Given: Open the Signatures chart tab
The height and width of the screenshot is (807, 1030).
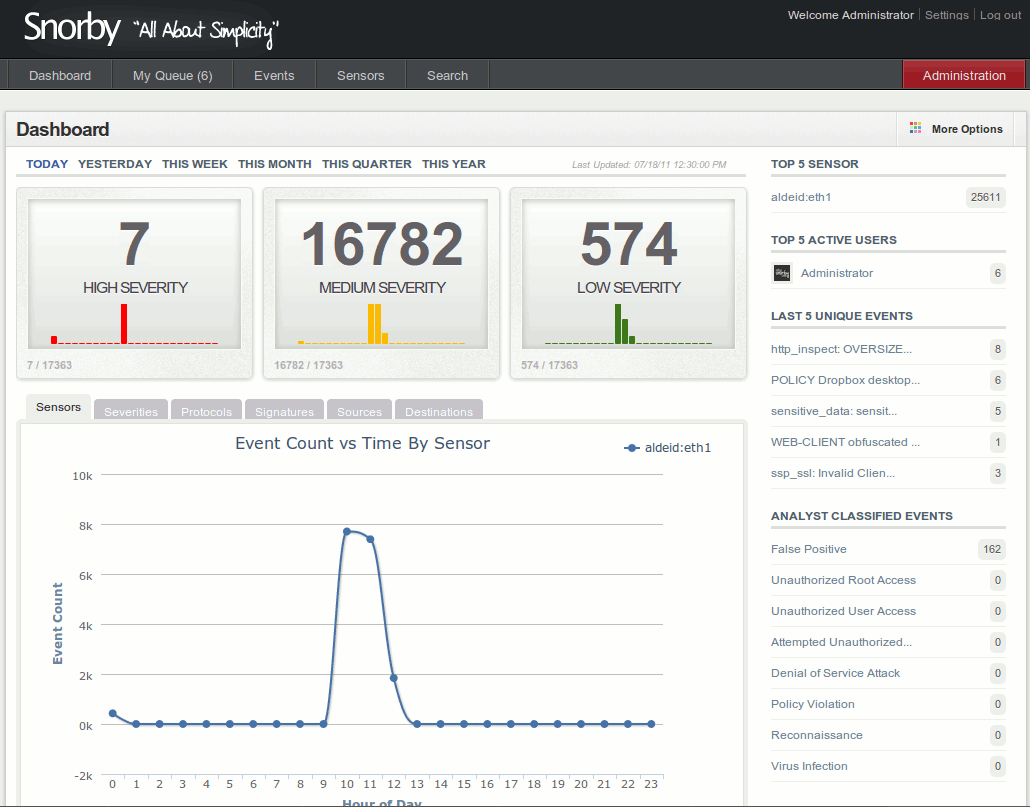Looking at the screenshot, I should (284, 412).
